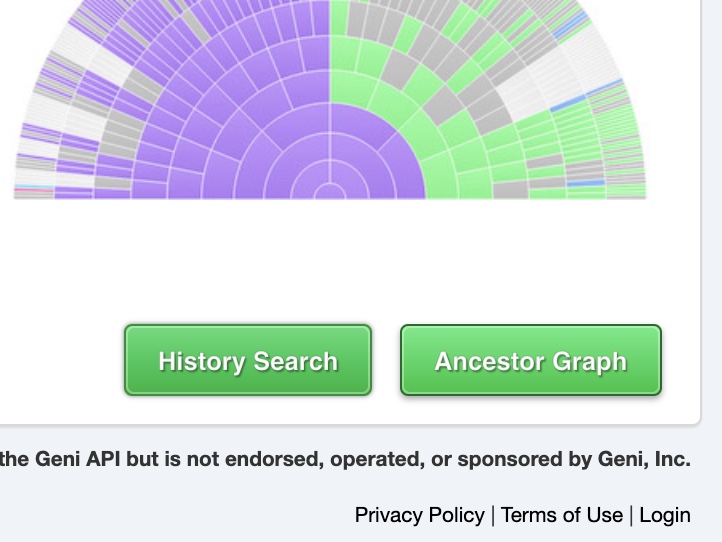The image size is (722, 542).
Task: Select the topmost purple segment beside the center line
Action: tap(320, 17)
